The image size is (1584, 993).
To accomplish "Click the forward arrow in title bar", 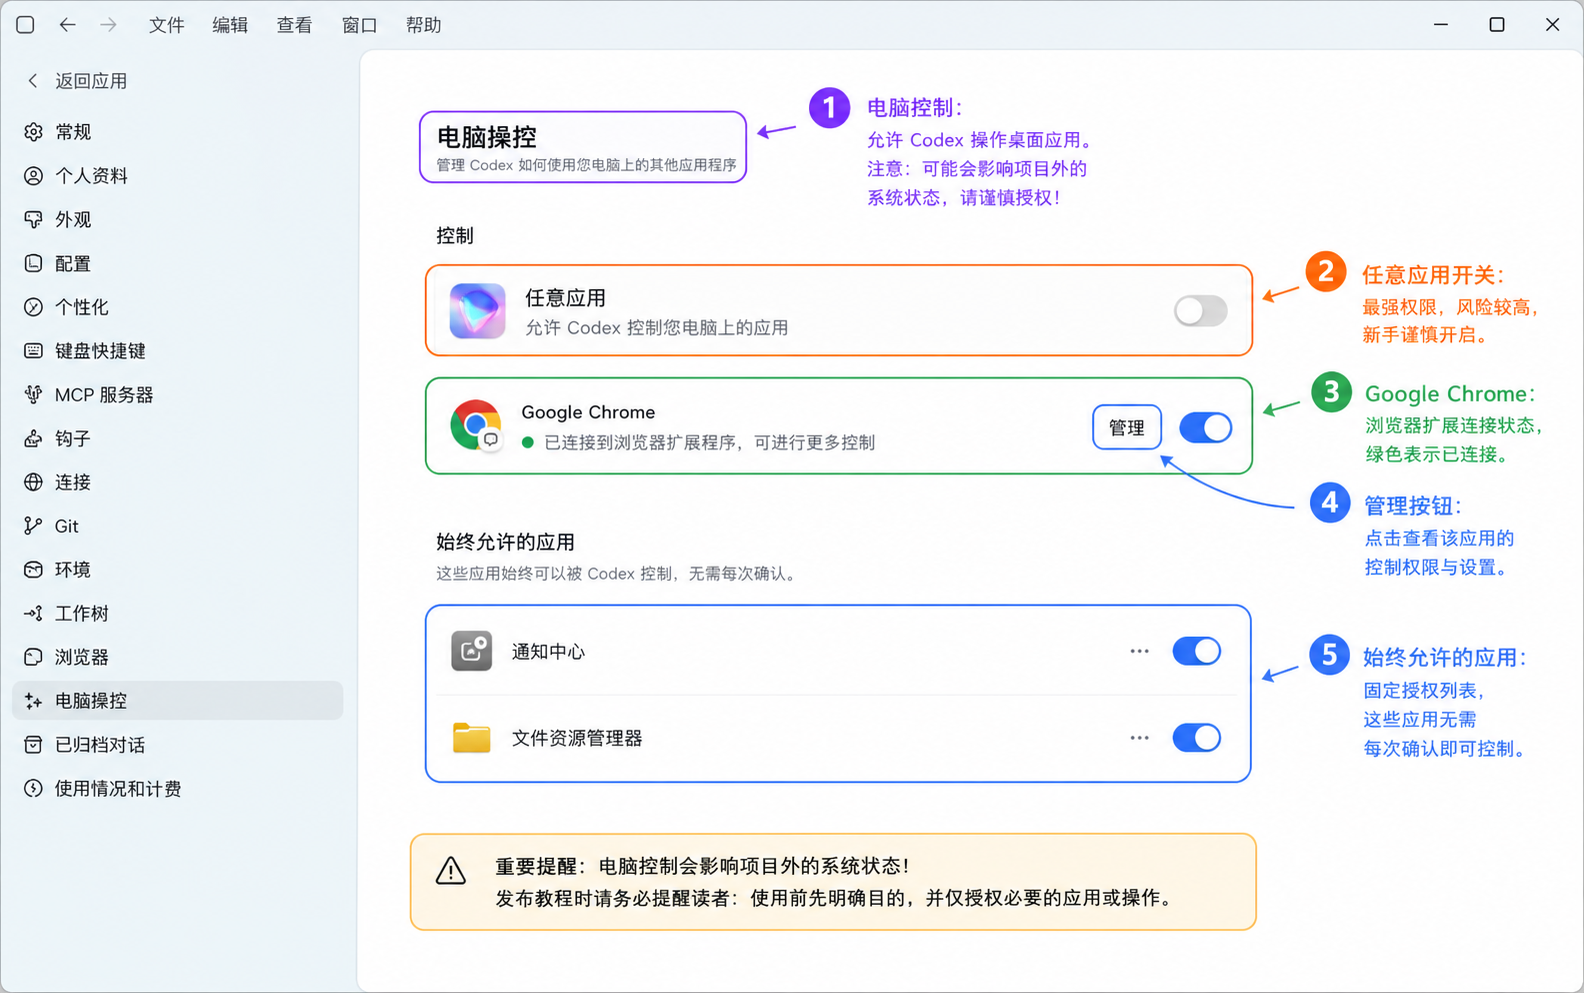I will coord(108,25).
